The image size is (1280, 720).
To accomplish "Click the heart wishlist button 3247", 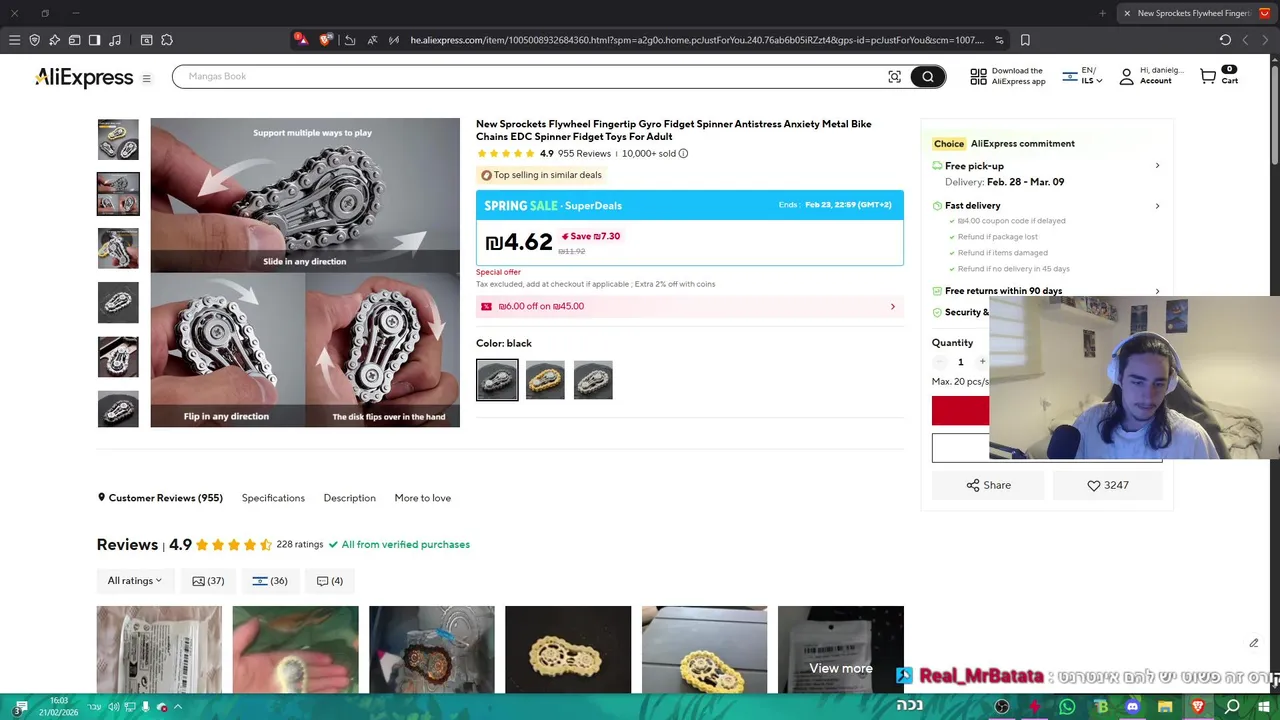I will 1107,485.
